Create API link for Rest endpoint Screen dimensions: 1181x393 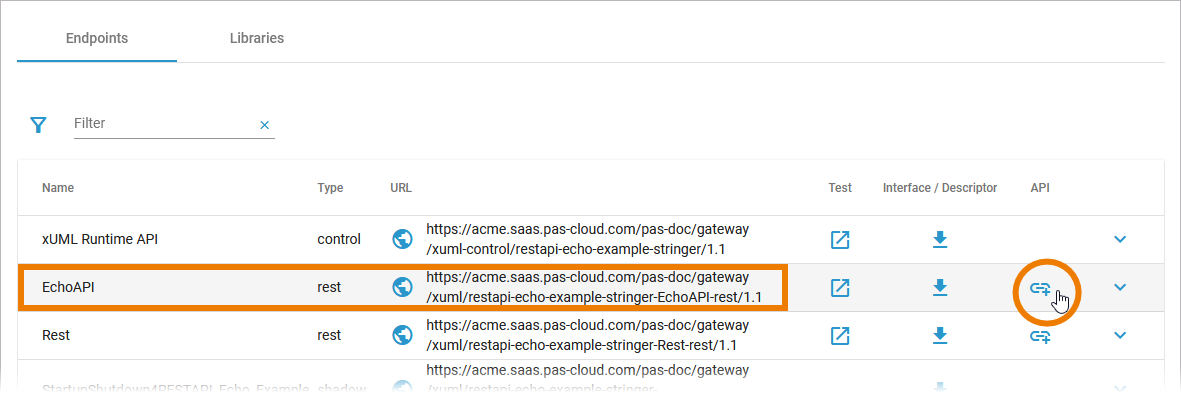pos(1040,336)
